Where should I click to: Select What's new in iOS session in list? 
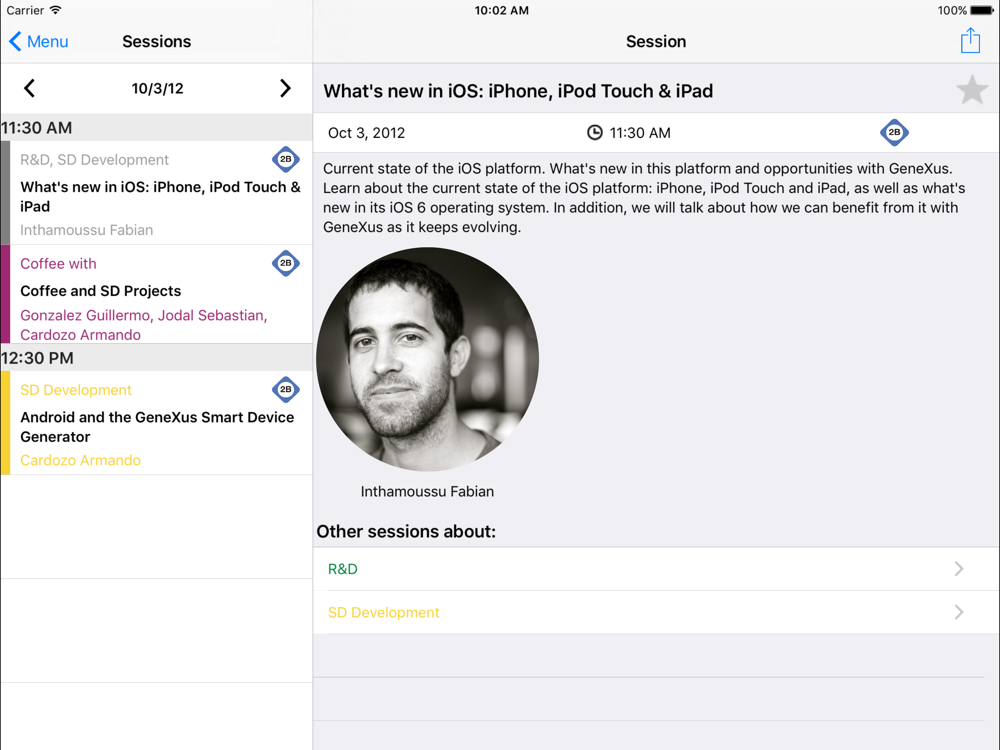click(156, 193)
